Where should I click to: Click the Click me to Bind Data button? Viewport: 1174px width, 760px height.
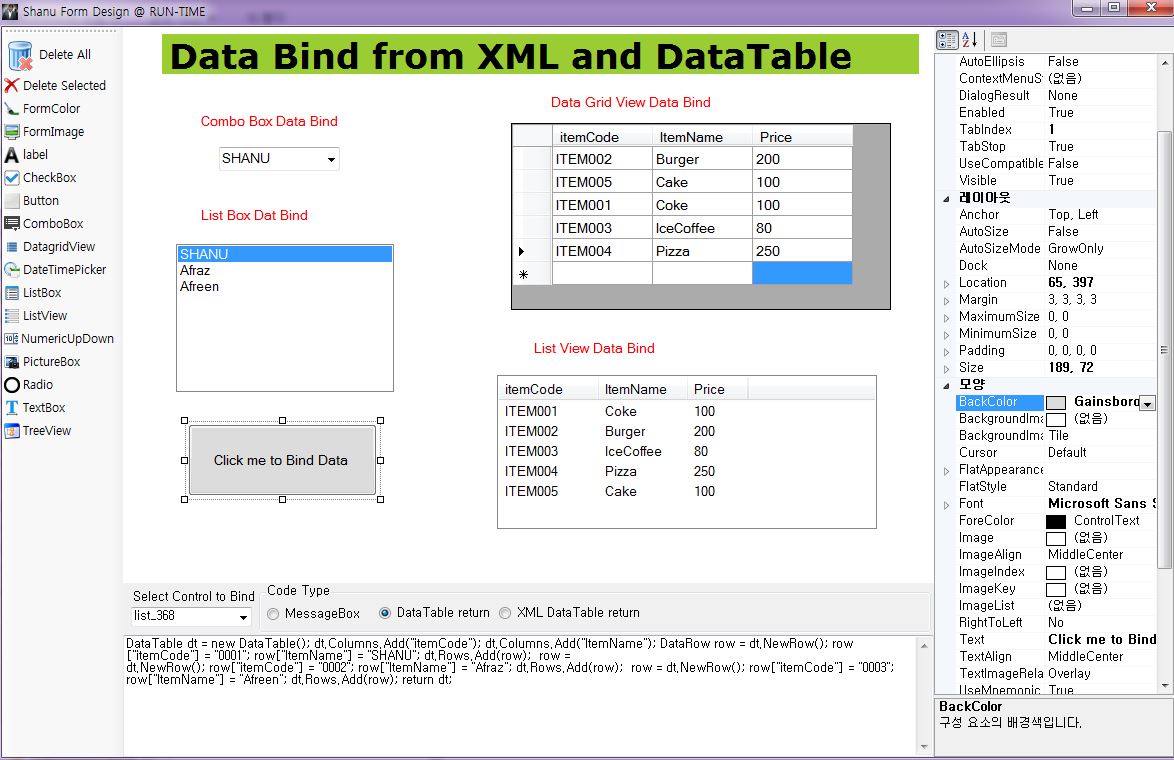[282, 460]
